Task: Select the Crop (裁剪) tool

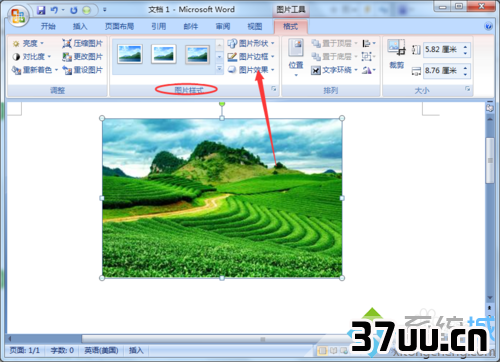Action: click(x=396, y=54)
